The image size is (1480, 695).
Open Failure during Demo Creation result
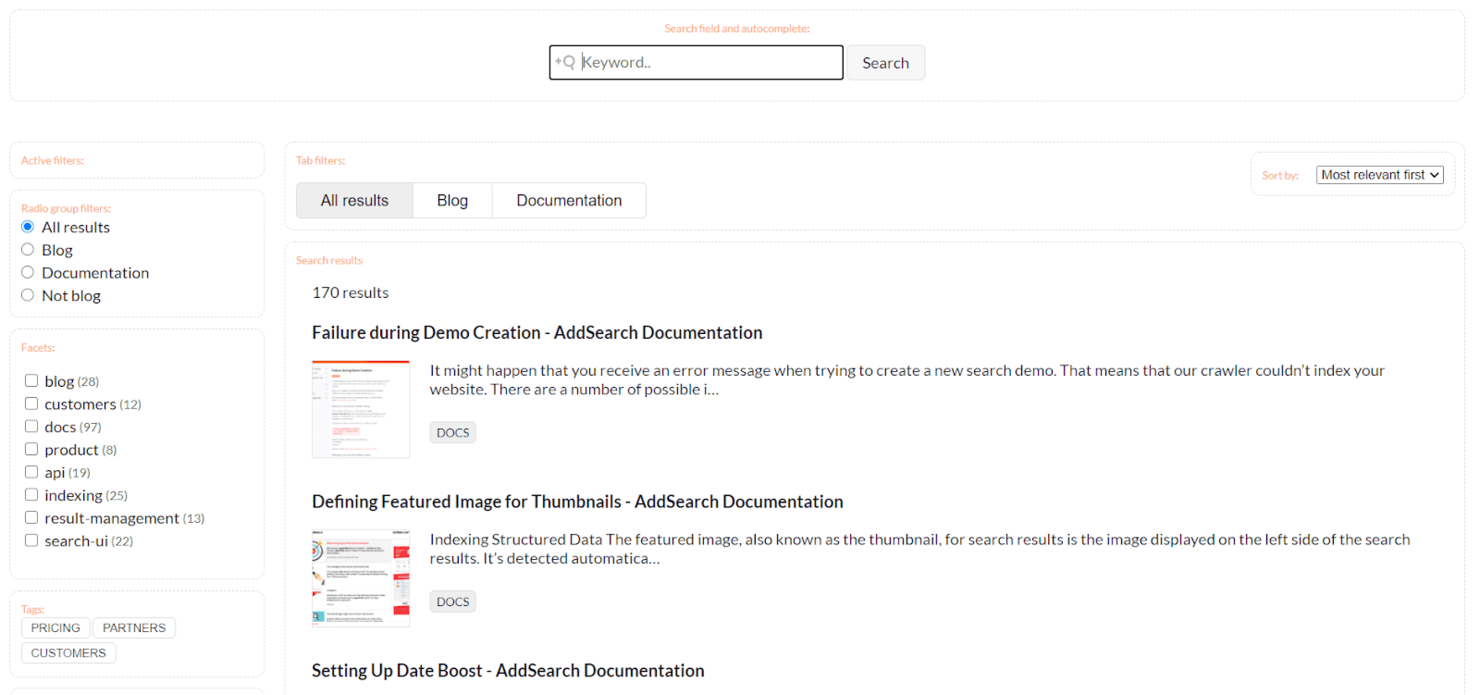tap(537, 333)
